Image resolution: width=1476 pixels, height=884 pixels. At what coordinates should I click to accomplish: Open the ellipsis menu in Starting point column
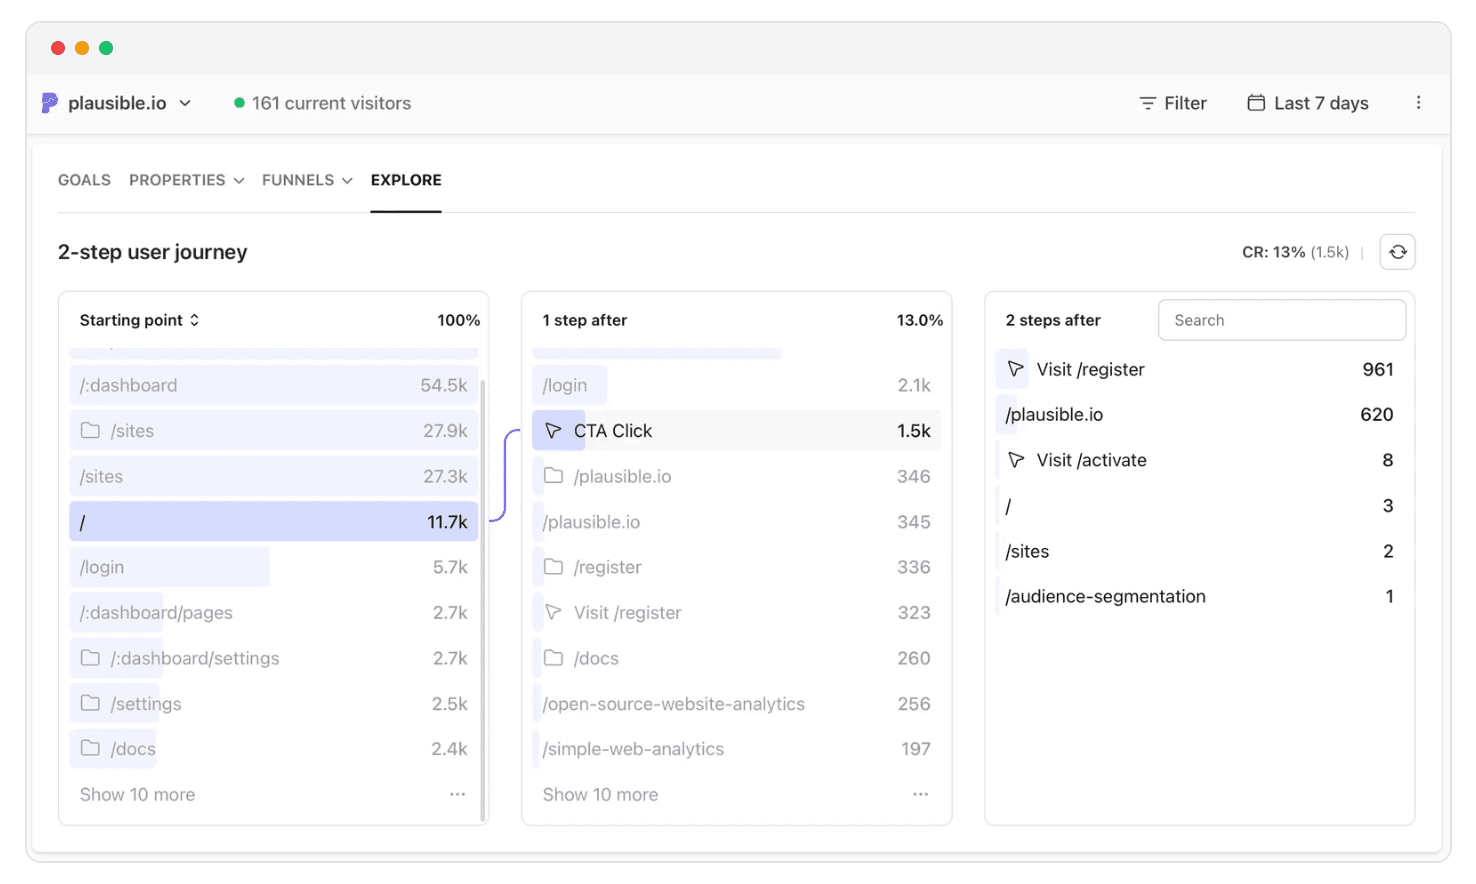457,794
